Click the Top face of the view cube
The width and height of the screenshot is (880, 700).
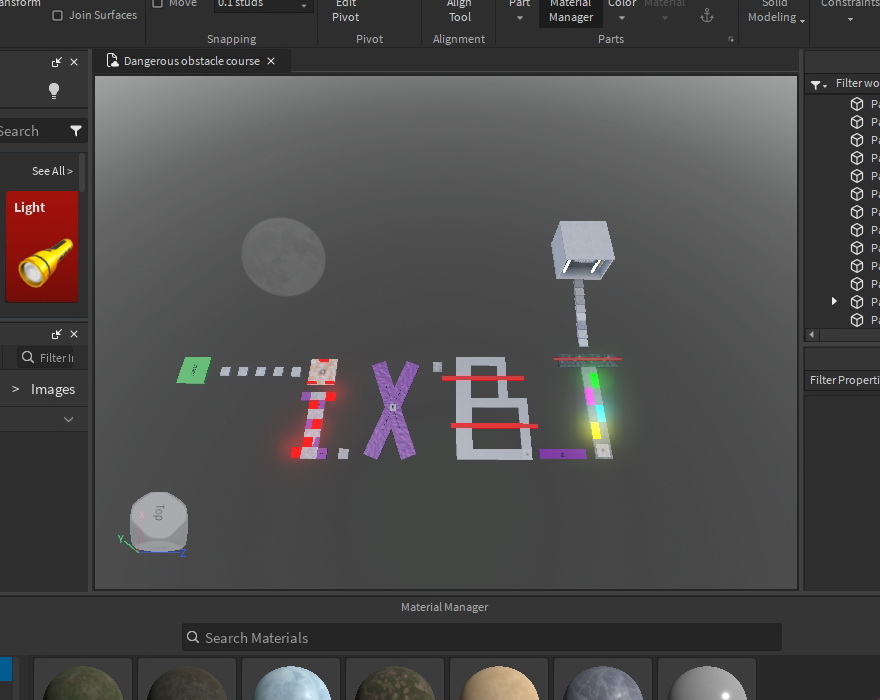click(x=159, y=513)
